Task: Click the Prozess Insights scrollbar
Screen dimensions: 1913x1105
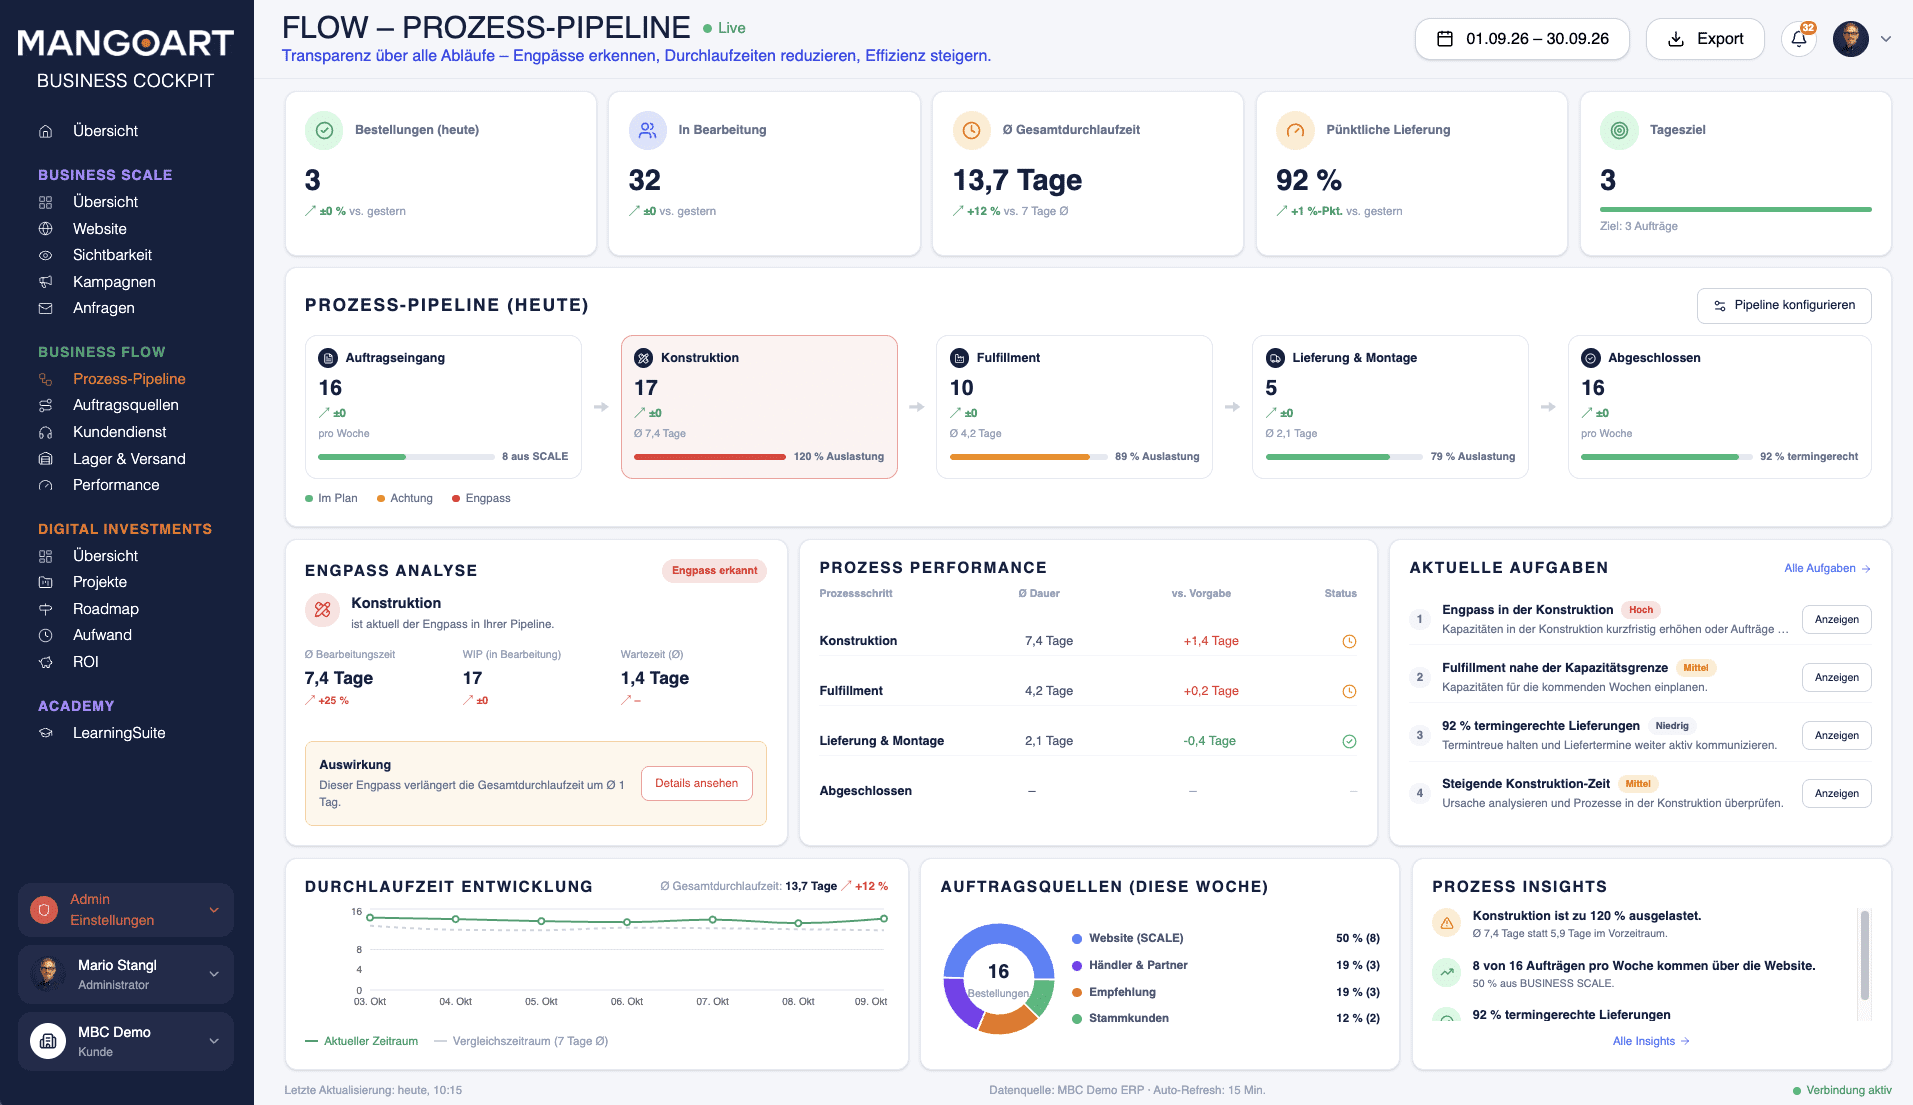Action: [x=1864, y=953]
